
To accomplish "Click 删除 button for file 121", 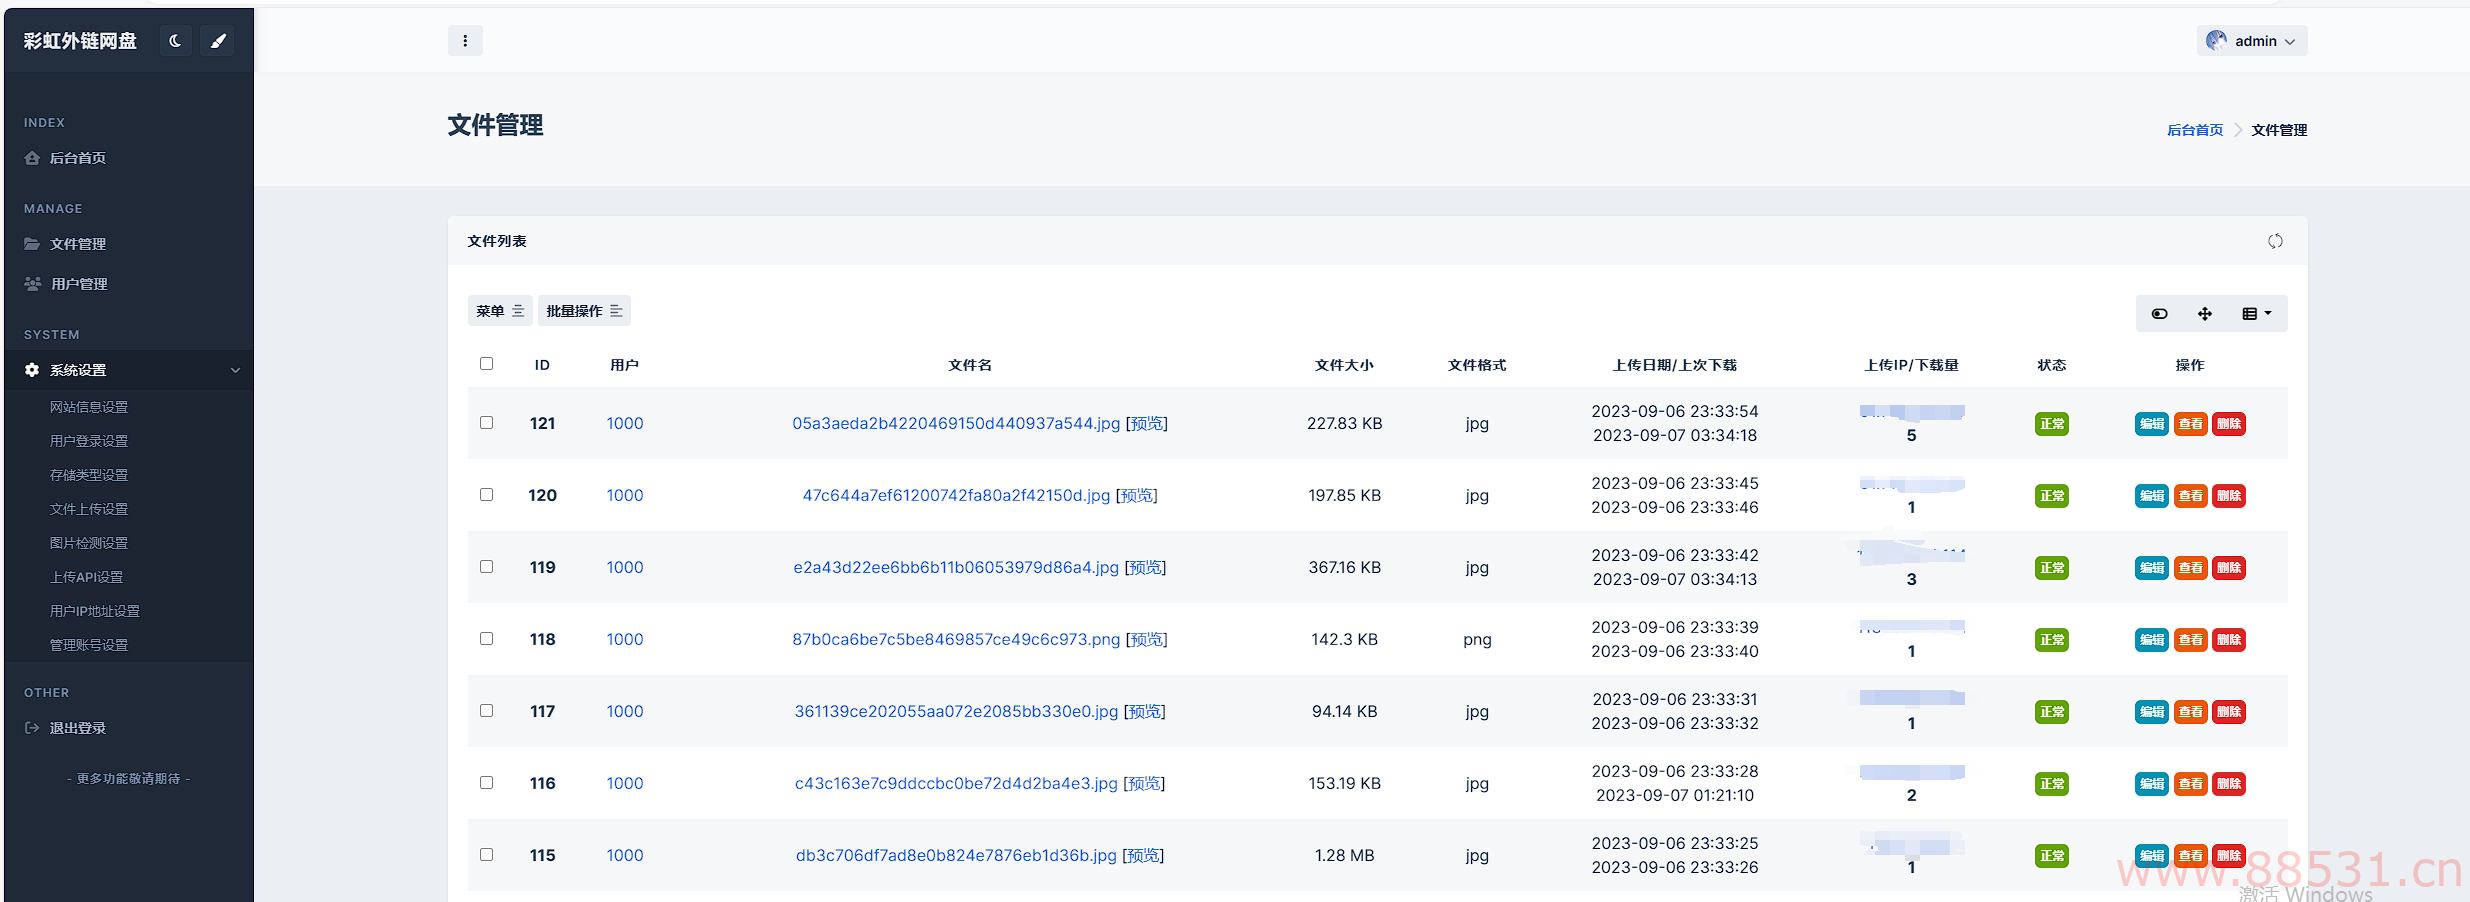I will (x=2229, y=424).
